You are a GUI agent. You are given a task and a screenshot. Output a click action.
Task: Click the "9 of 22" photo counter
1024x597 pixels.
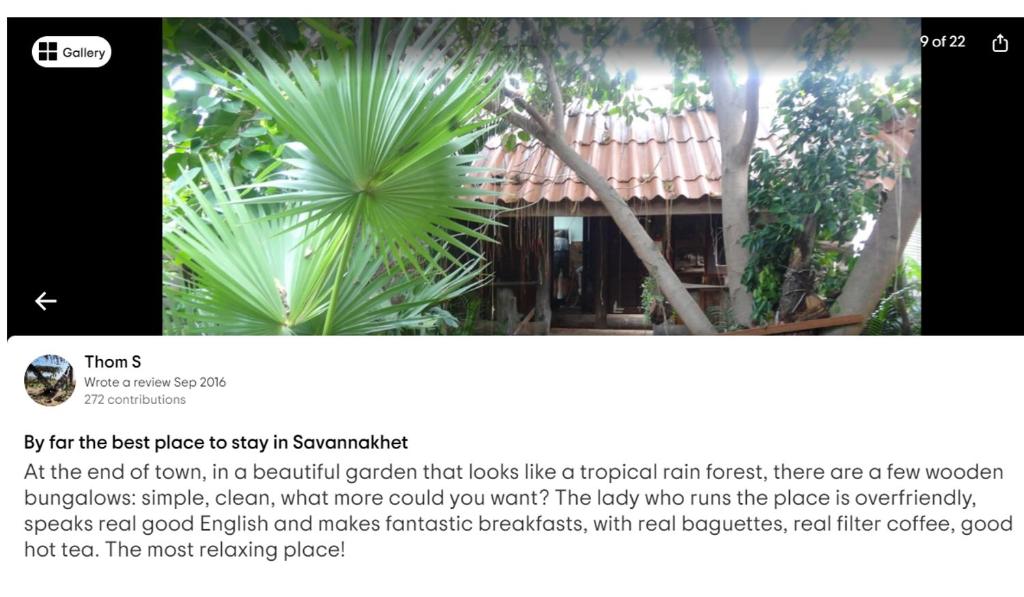[x=943, y=42]
